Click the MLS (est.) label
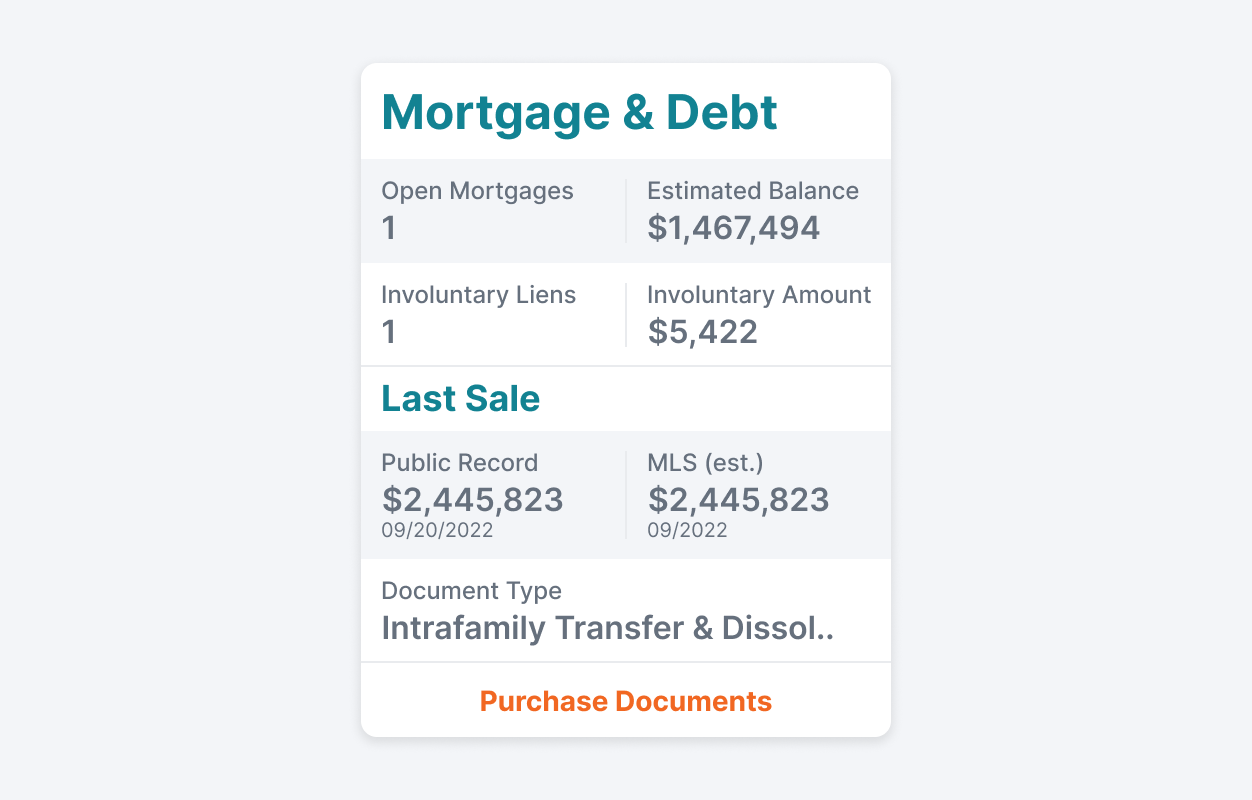Screen dimensions: 1252x800 coord(703,463)
